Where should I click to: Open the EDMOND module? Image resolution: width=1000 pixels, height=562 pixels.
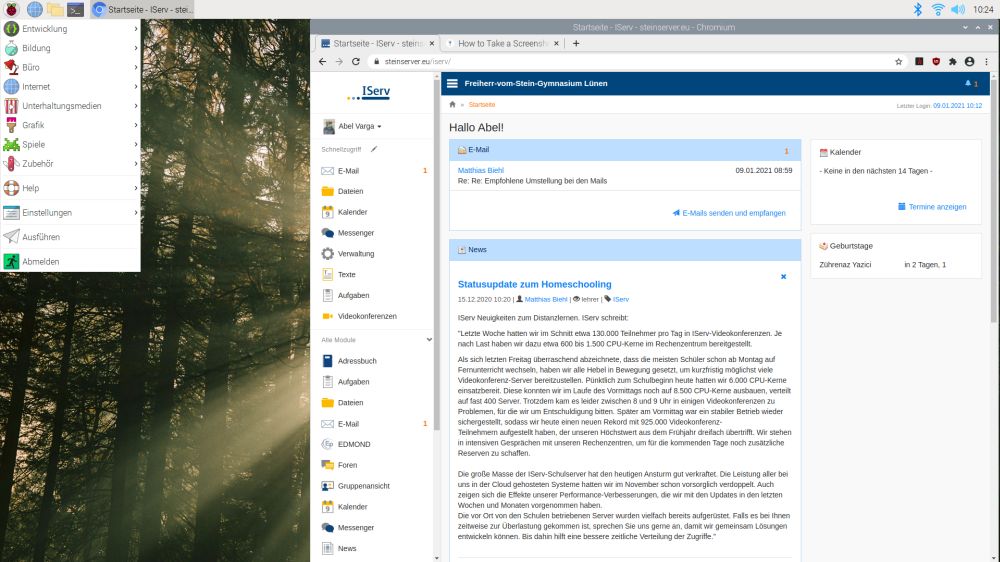[355, 444]
